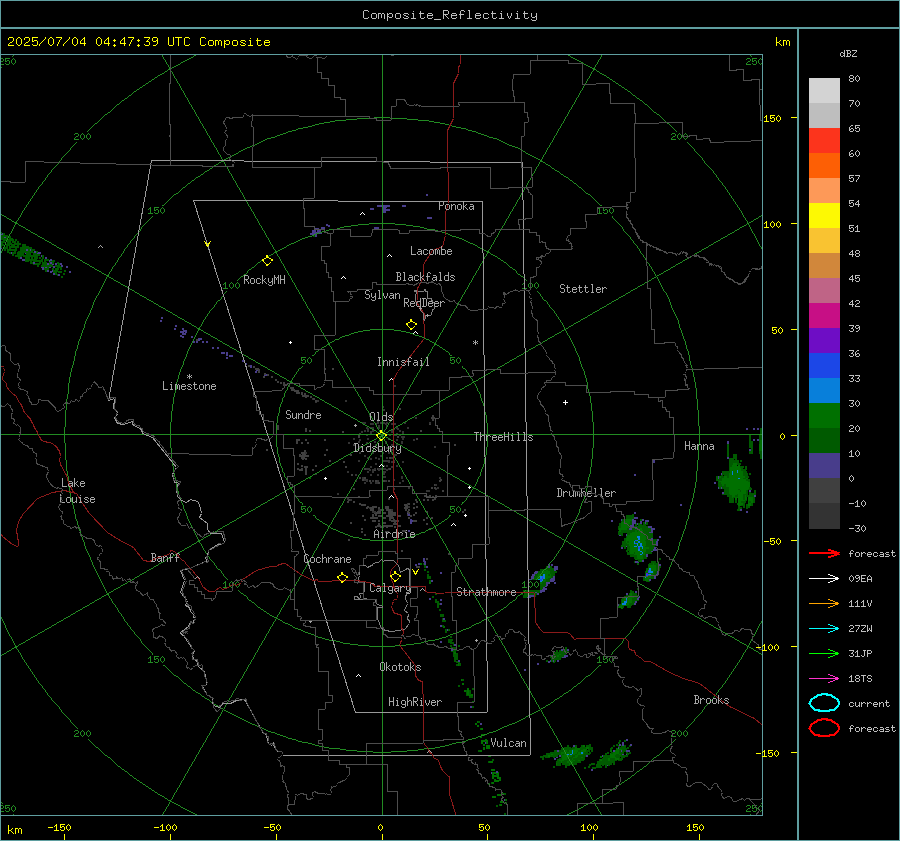This screenshot has height=841, width=900.
Task: Click the Composite_Reflectivity title
Action: point(450,15)
